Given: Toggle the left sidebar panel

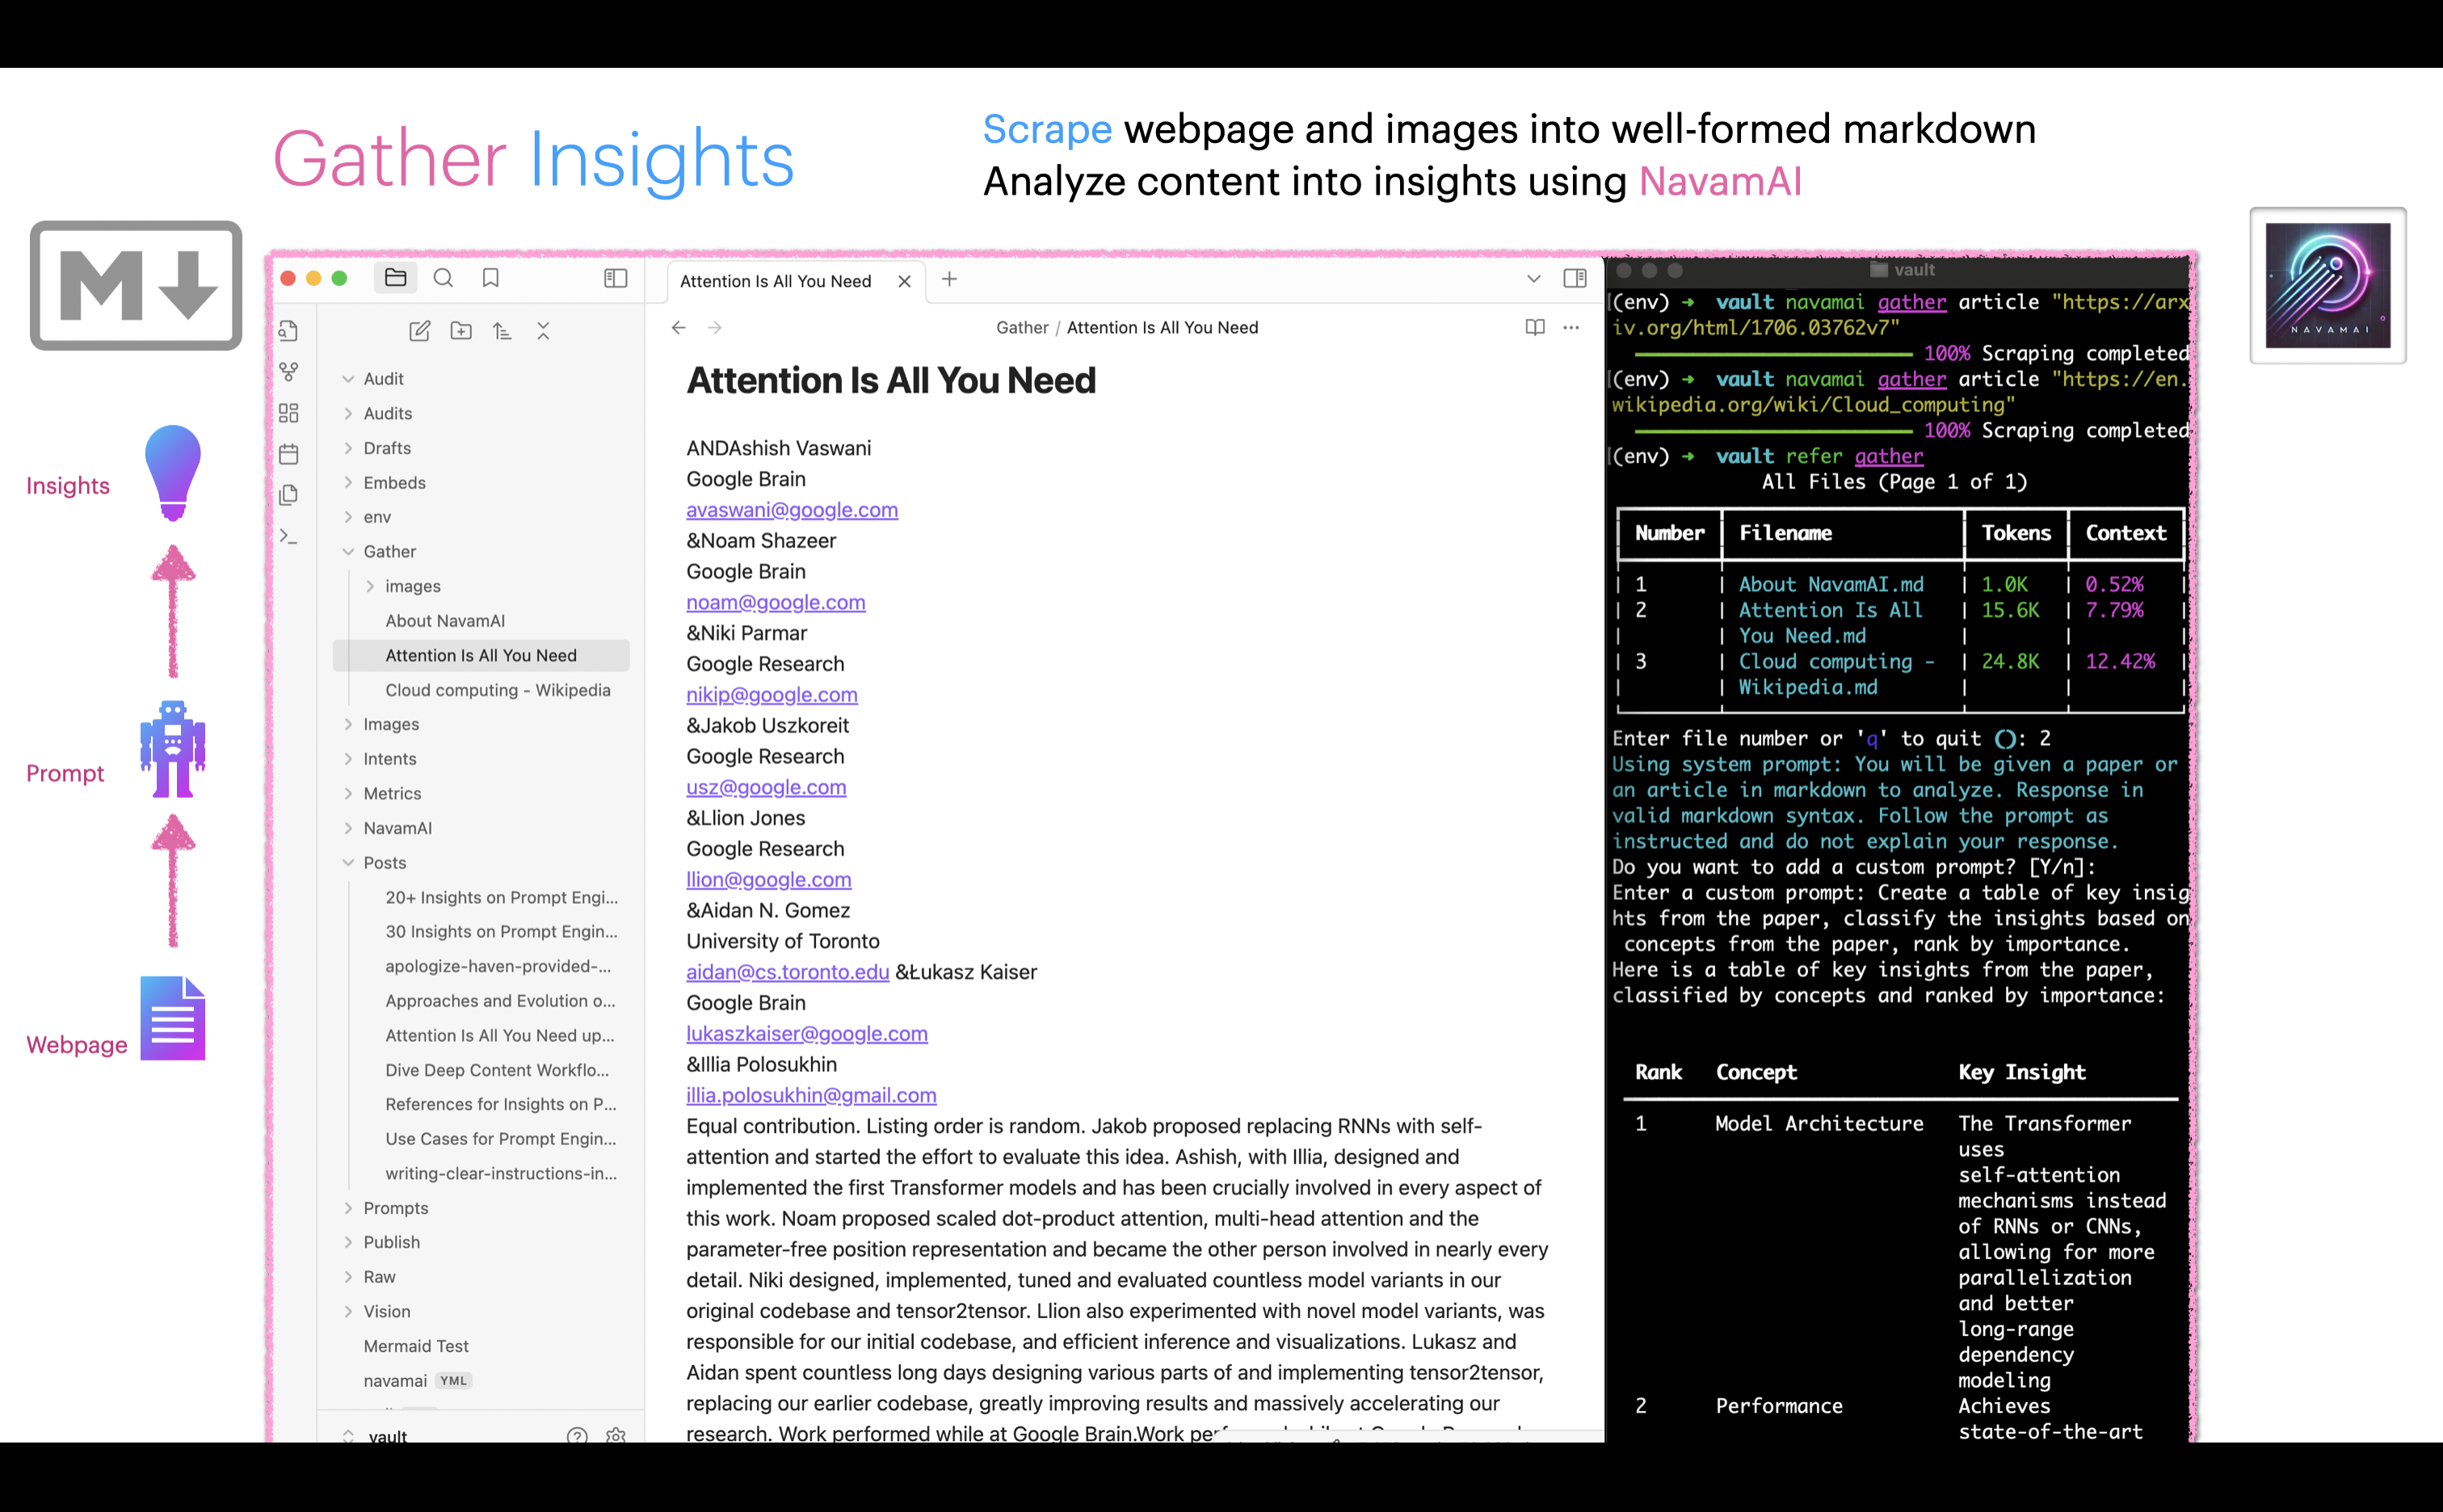Looking at the screenshot, I should 616,278.
